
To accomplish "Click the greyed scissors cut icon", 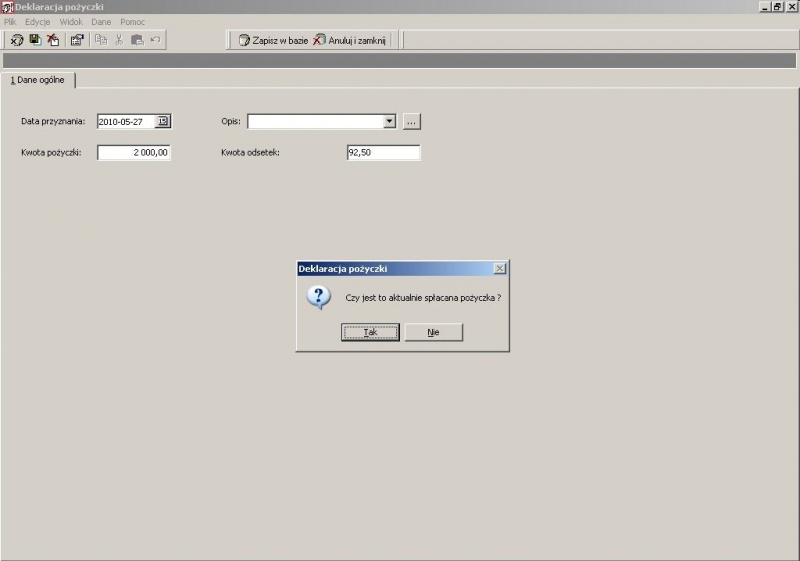I will [x=119, y=40].
